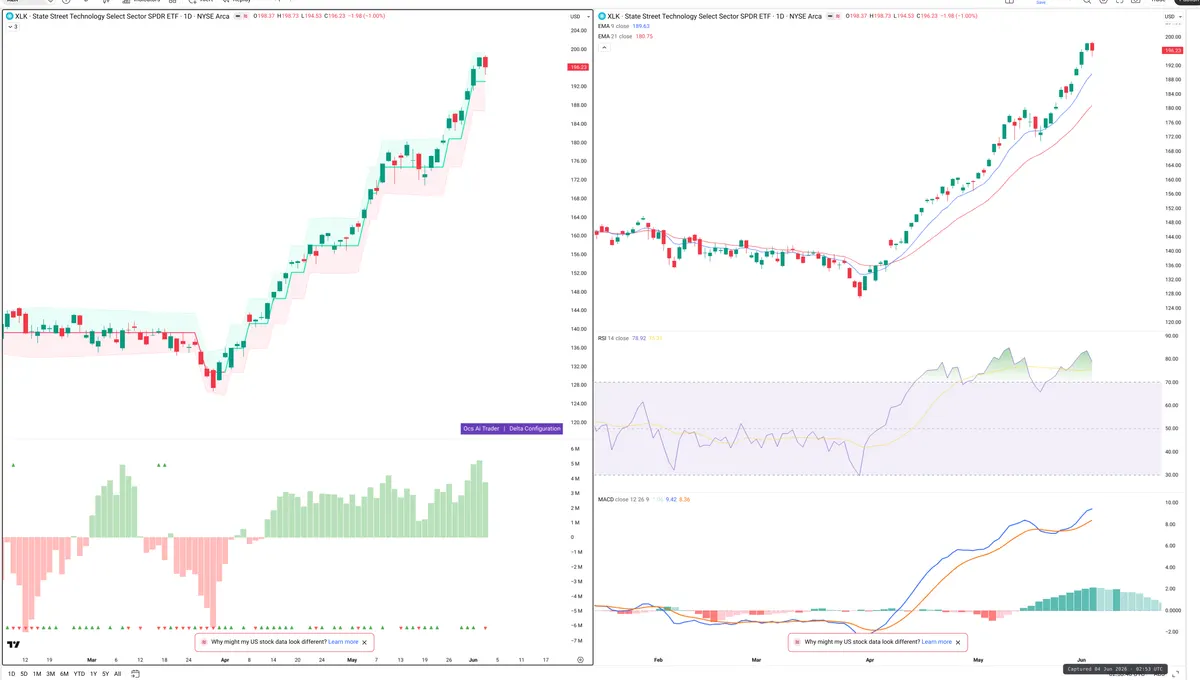Open Learn more link in right chart notice
Viewport: 1200px width, 680px height.
[x=937, y=642]
